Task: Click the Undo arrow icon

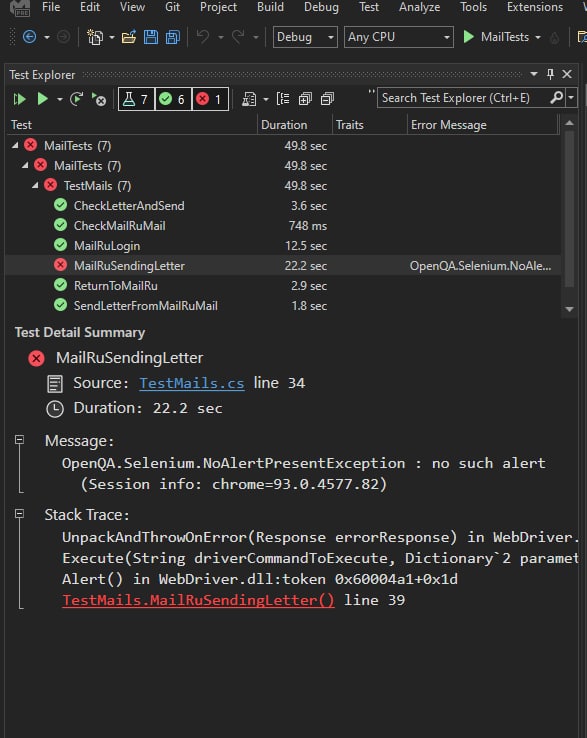Action: click(x=203, y=36)
